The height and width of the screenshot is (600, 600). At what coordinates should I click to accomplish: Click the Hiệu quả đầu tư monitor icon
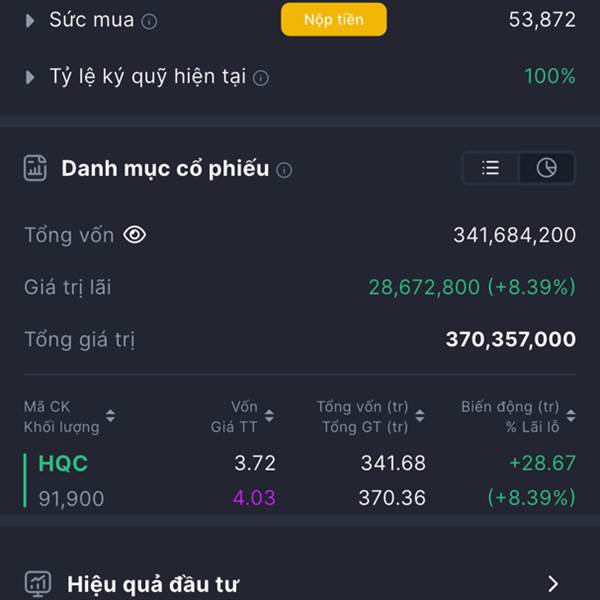pos(38,584)
